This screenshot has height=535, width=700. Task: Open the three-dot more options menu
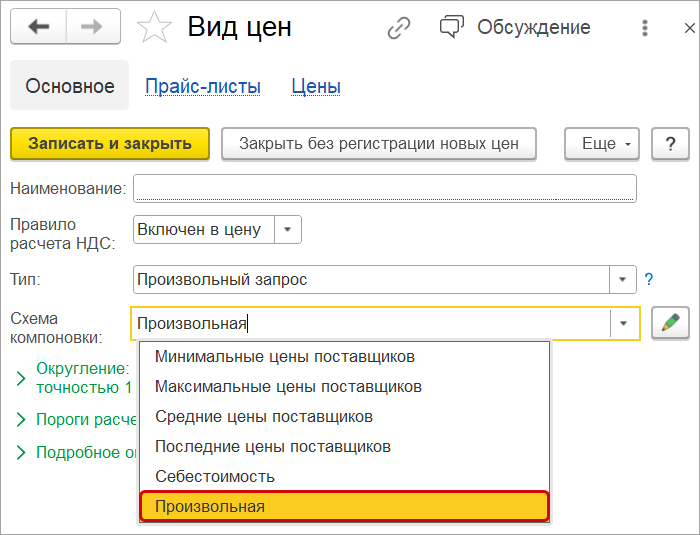point(645,27)
